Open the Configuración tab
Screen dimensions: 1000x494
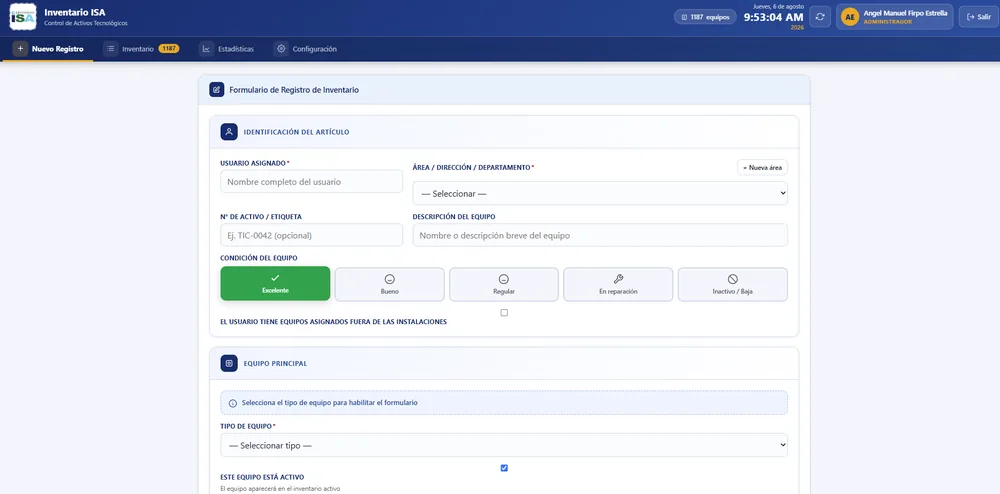[305, 49]
